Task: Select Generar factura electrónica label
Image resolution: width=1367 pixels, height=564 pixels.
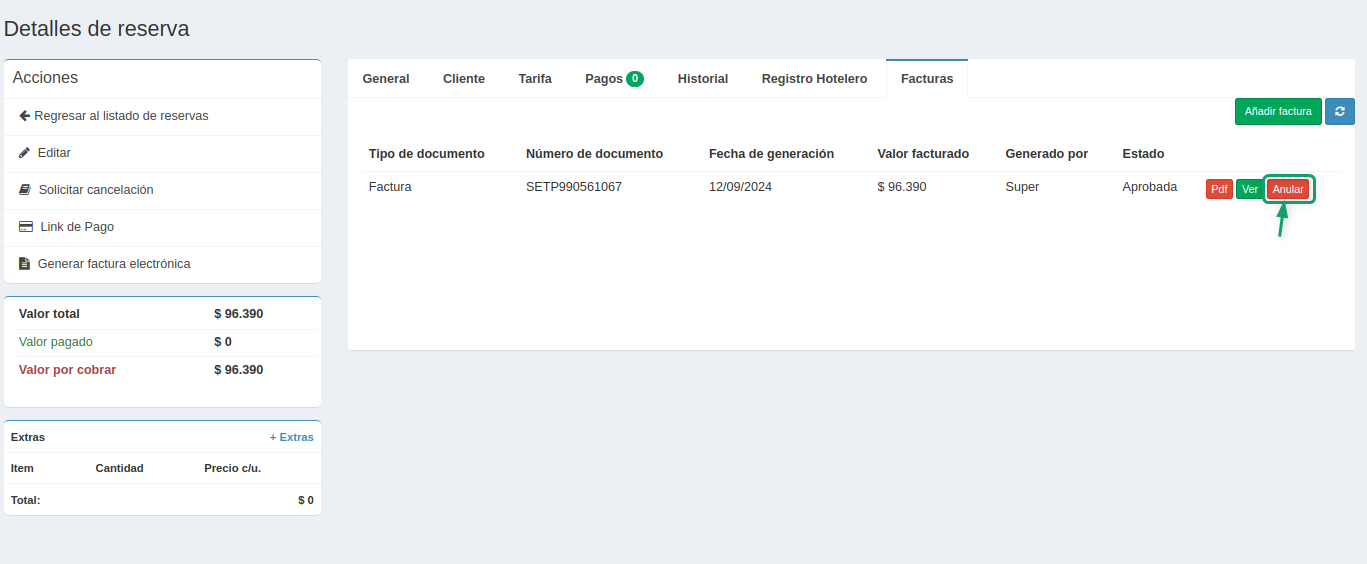Action: (x=114, y=264)
